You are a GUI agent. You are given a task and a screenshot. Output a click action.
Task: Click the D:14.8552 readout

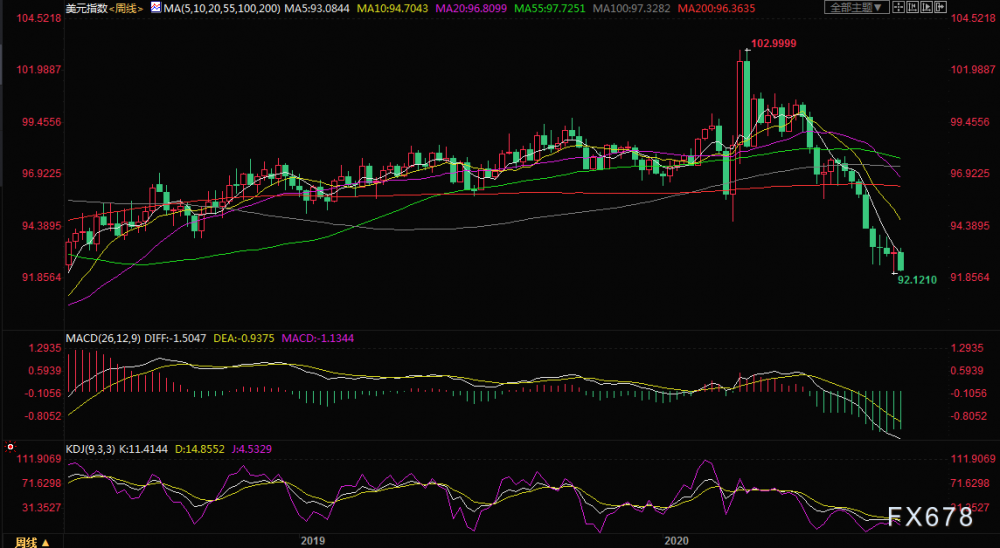pos(199,449)
